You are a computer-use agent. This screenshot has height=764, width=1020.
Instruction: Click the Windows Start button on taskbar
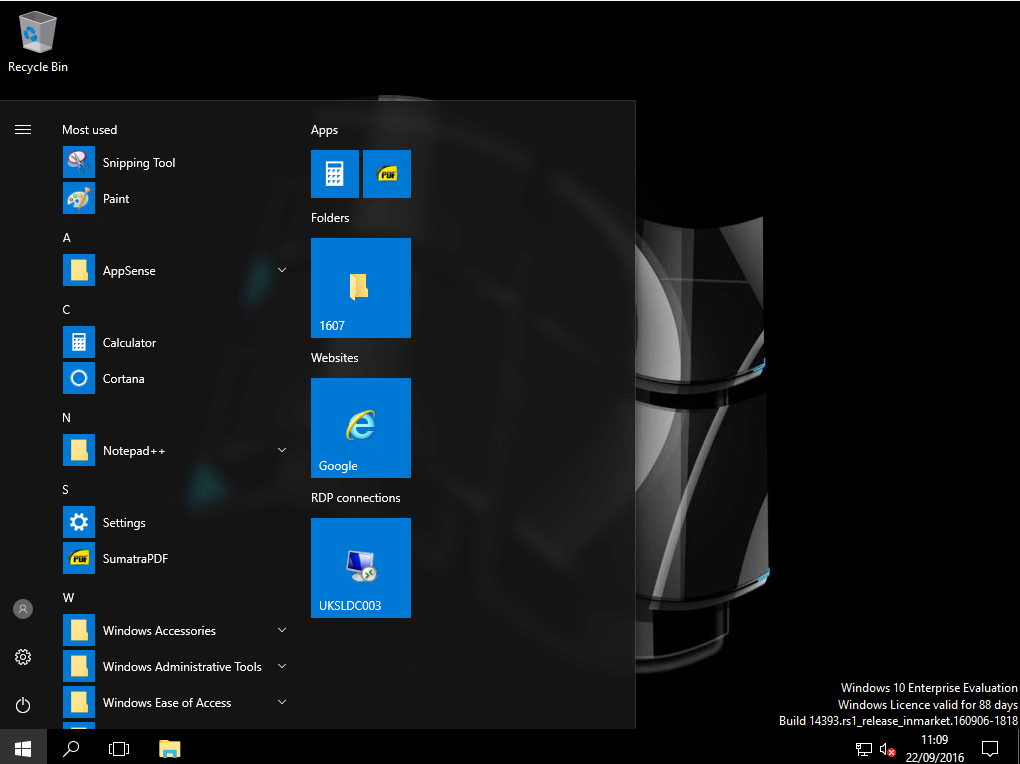(x=23, y=748)
